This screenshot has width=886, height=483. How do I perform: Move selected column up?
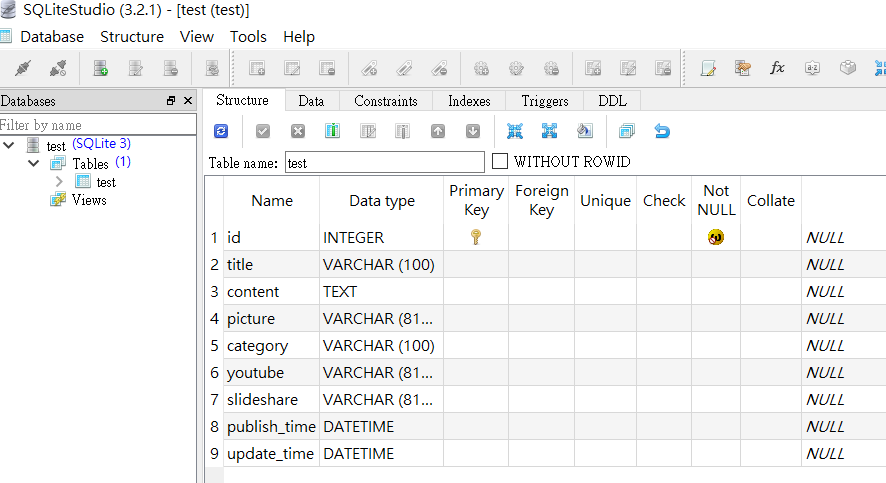click(438, 131)
